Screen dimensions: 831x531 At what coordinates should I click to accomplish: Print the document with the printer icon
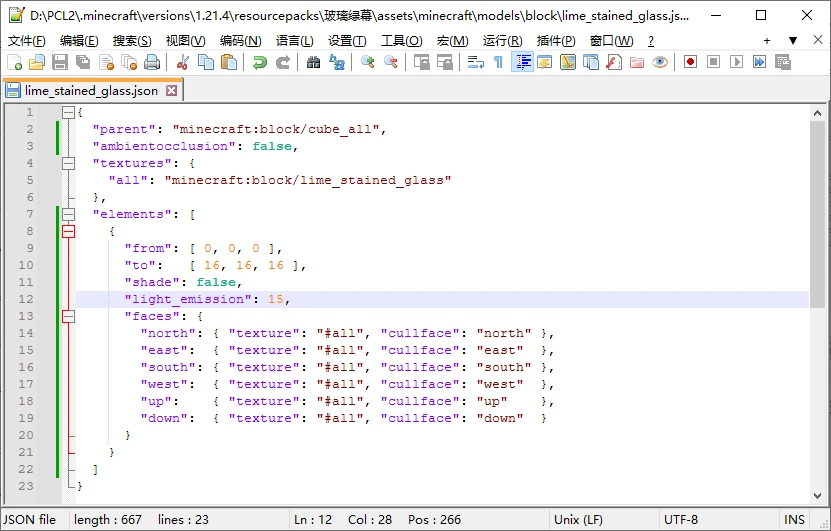tap(152, 63)
